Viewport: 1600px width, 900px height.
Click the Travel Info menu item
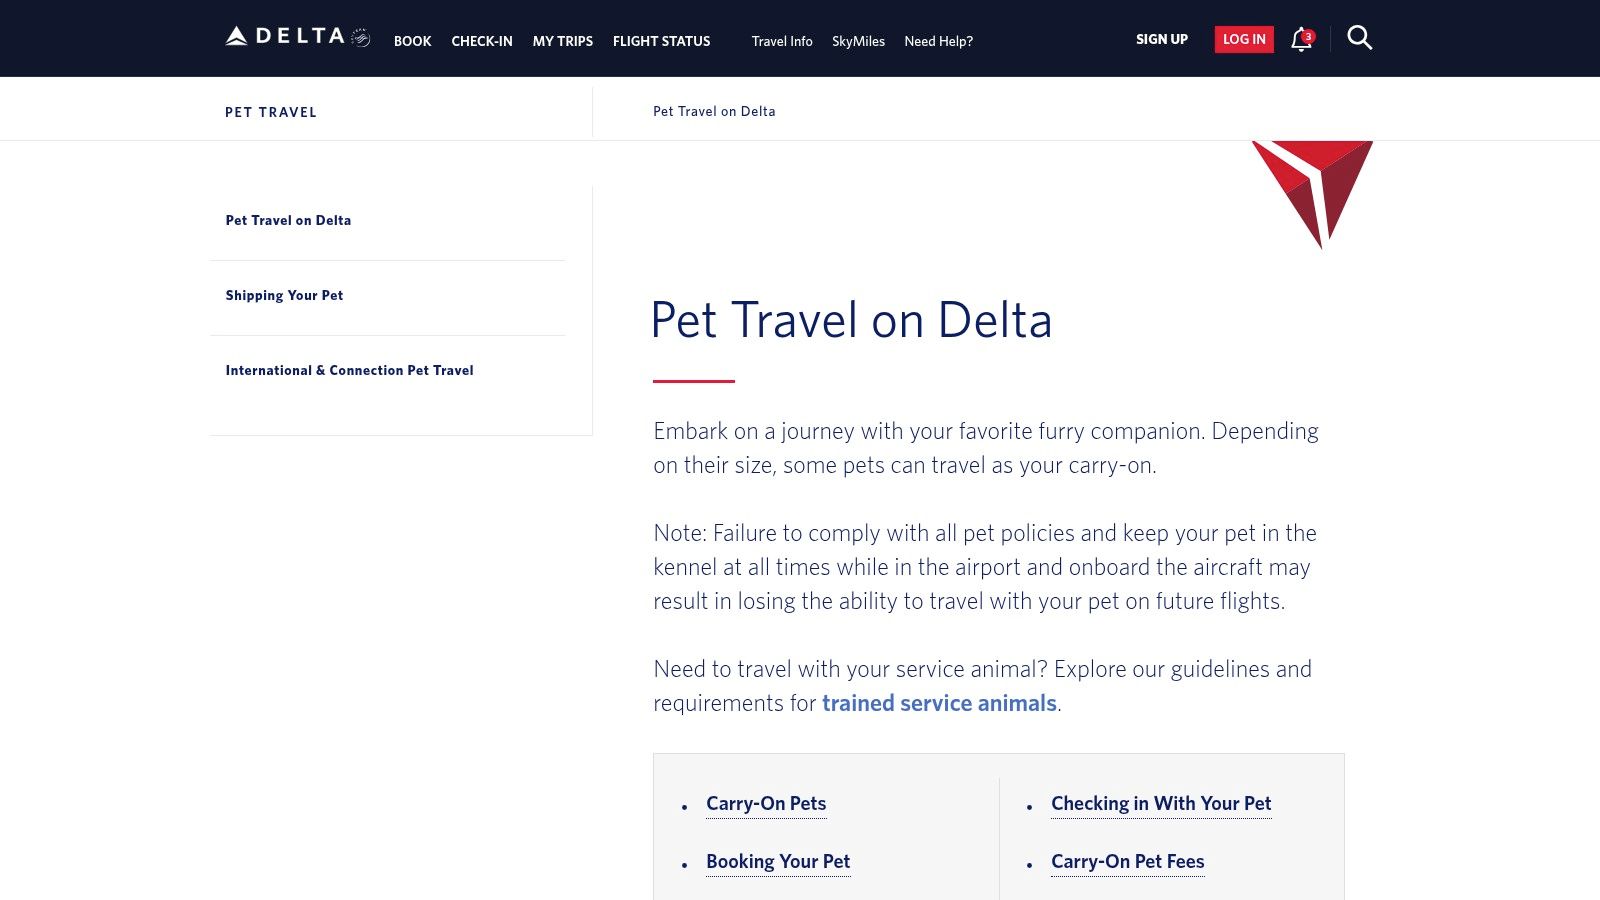781,41
